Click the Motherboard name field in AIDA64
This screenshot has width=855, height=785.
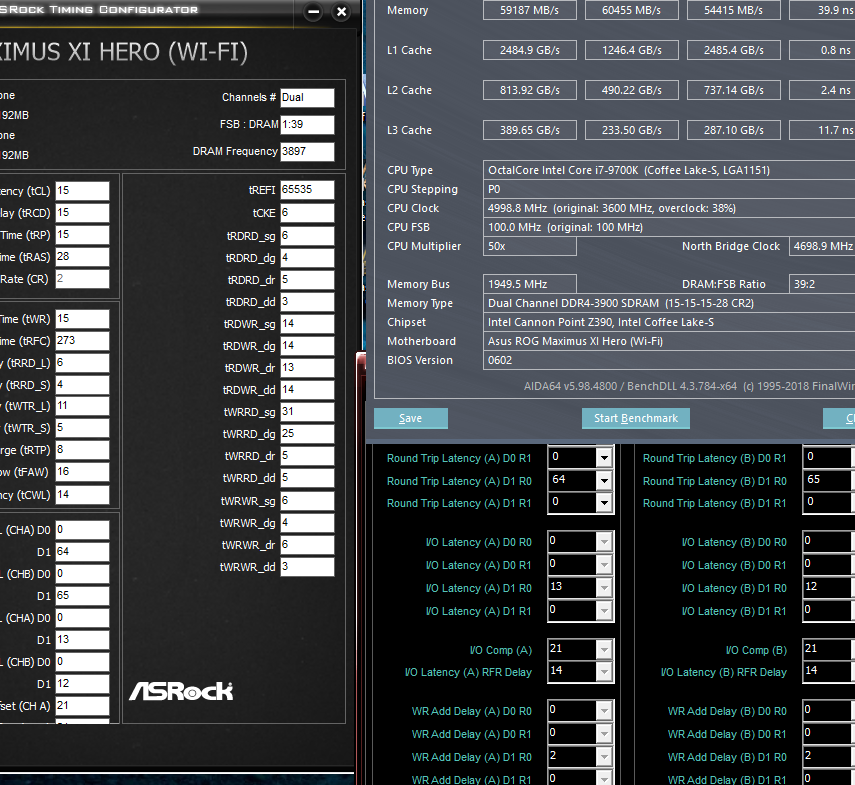[x=669, y=341]
